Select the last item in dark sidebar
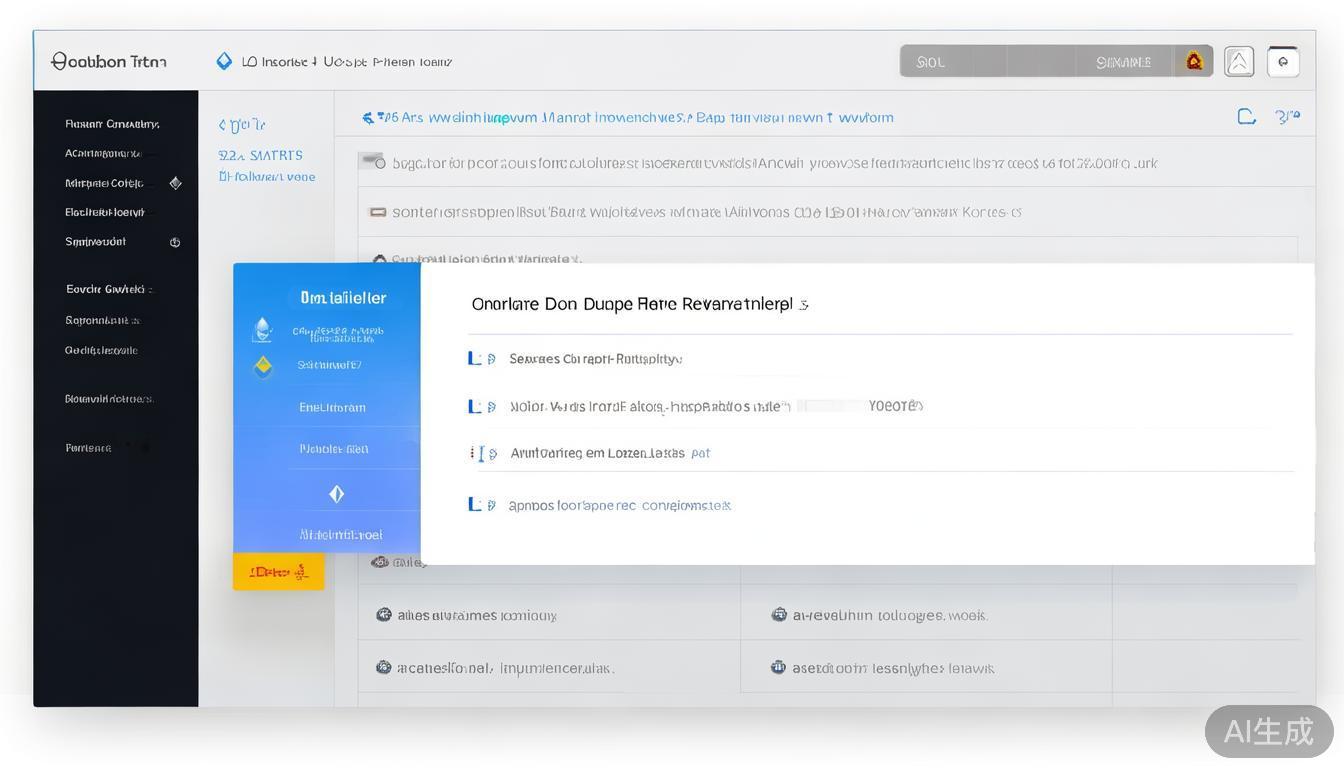This screenshot has width=1344, height=768. [x=89, y=448]
